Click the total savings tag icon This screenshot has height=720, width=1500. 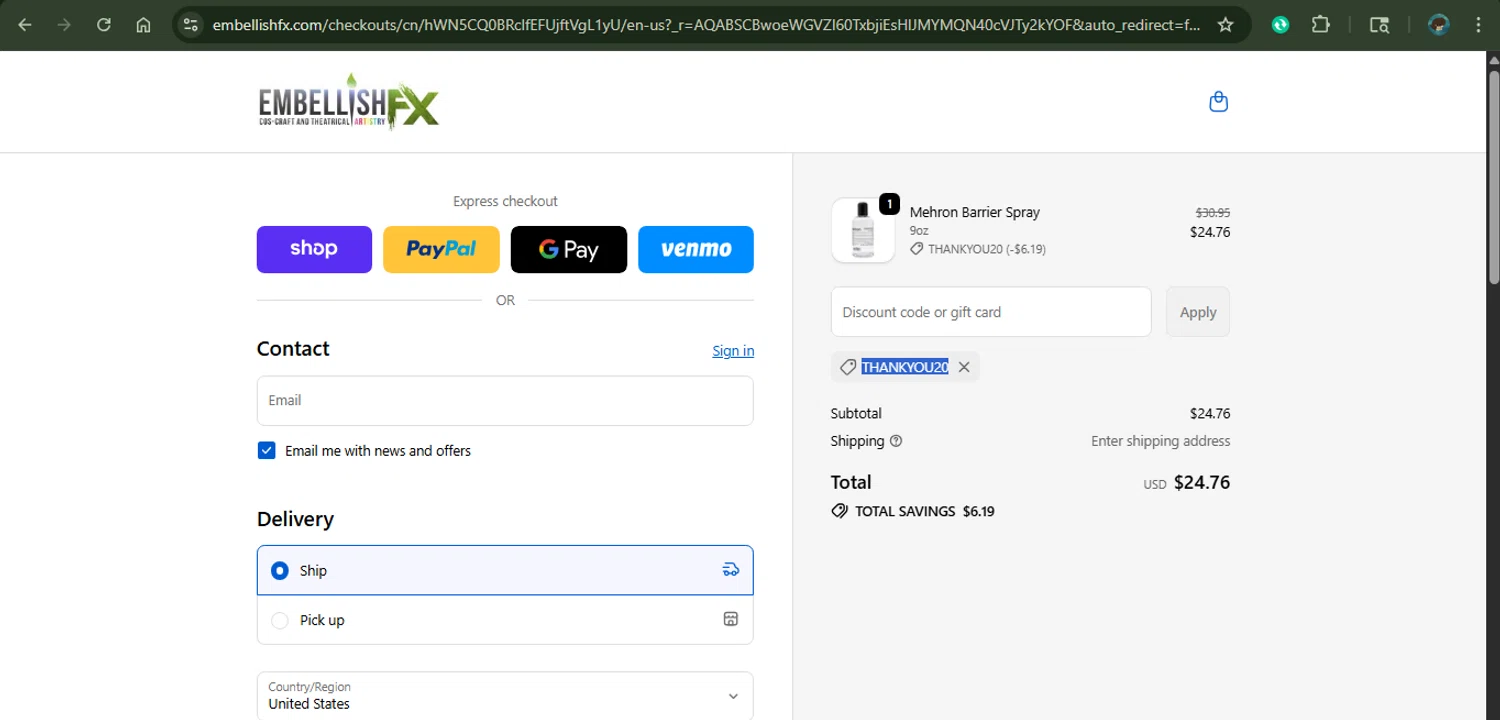point(839,511)
